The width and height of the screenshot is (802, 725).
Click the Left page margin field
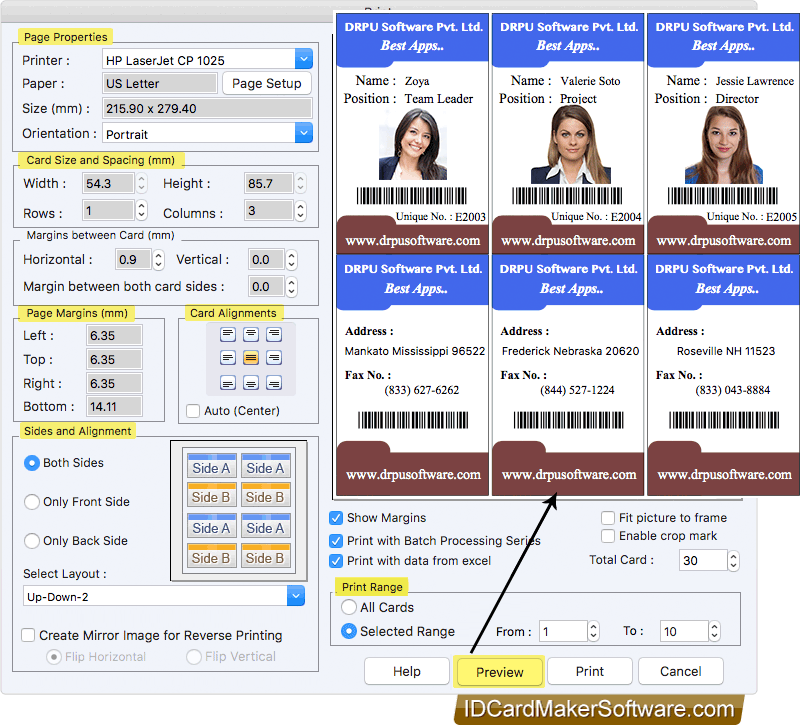click(114, 336)
